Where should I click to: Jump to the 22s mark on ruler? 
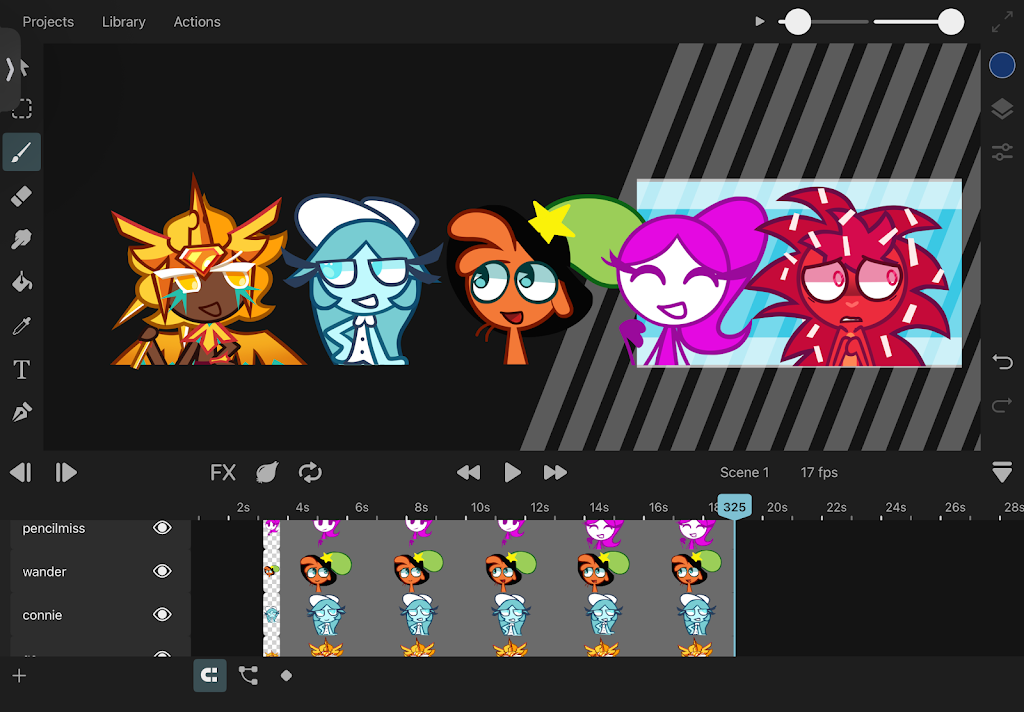[836, 508]
